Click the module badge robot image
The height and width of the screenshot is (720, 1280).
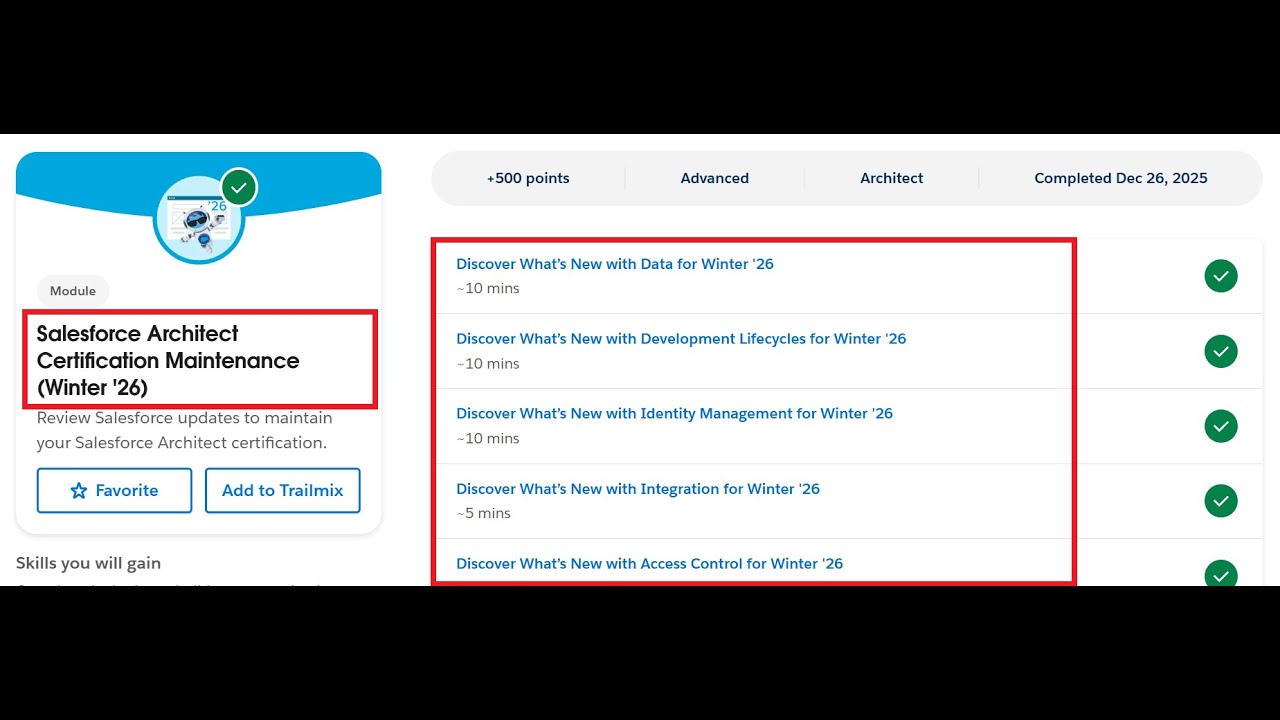199,219
